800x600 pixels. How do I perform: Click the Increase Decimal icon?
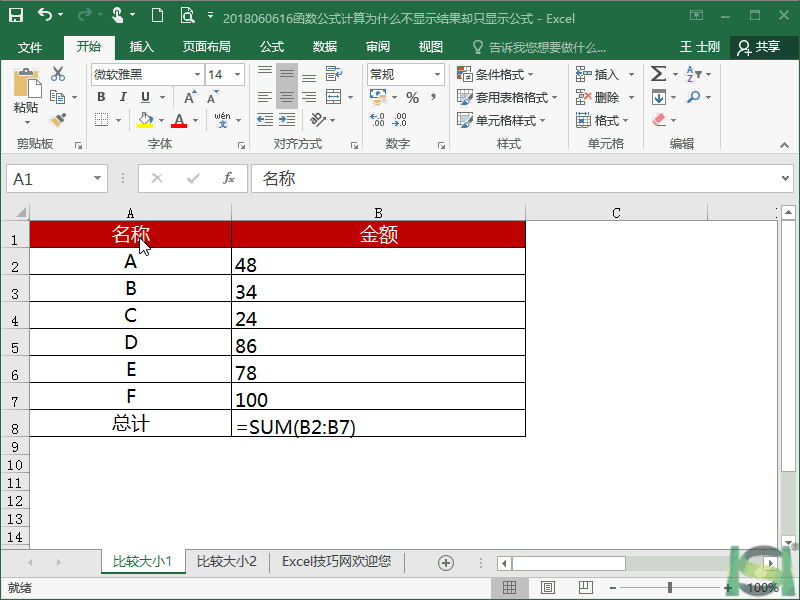coord(378,120)
